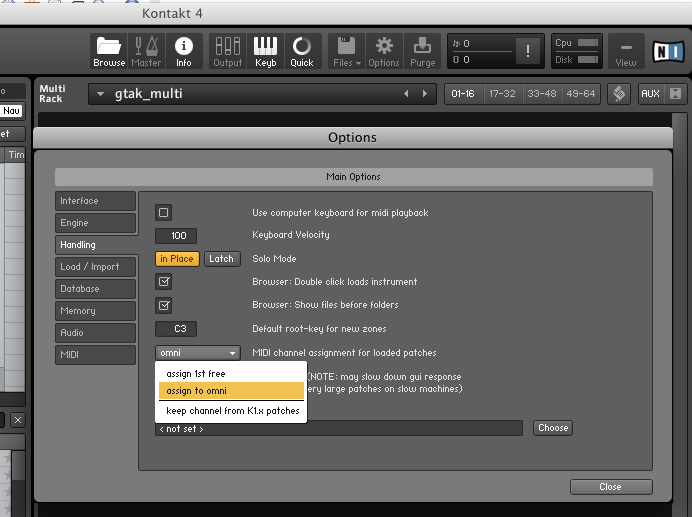This screenshot has width=692, height=517.
Task: Open the Info panel icon
Action: 184,50
